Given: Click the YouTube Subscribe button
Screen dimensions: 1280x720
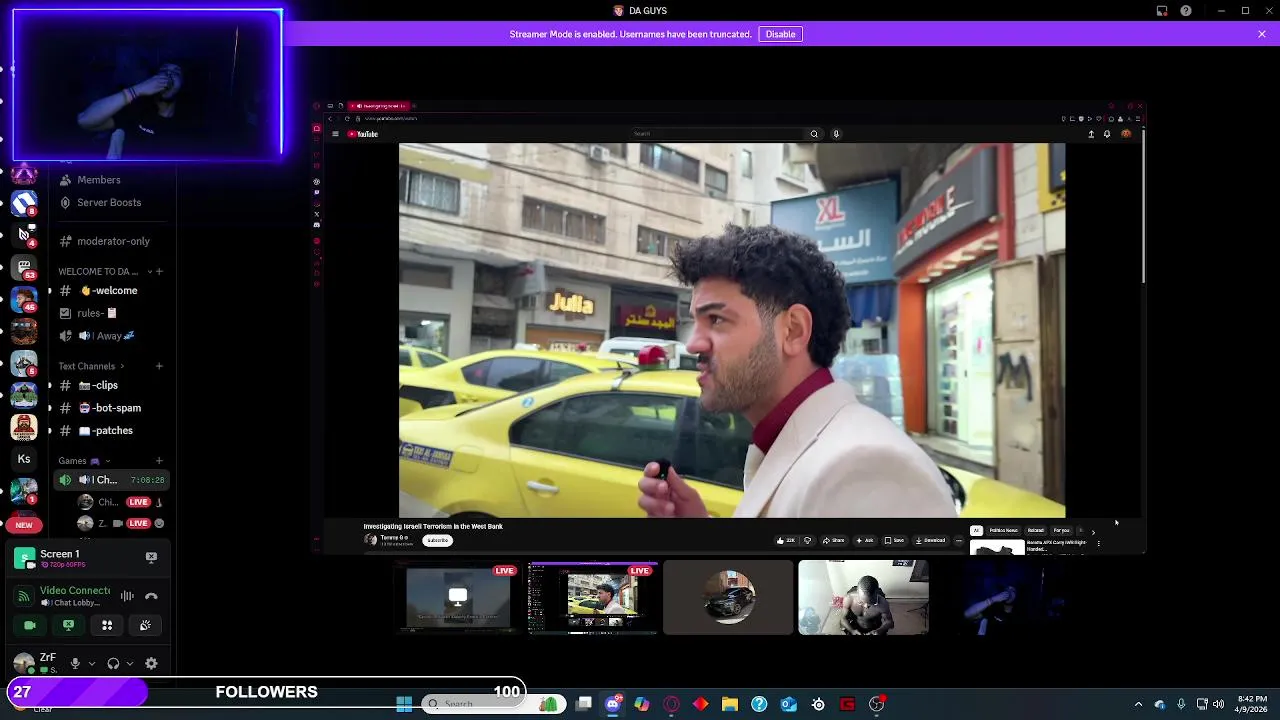Looking at the screenshot, I should coord(437,540).
